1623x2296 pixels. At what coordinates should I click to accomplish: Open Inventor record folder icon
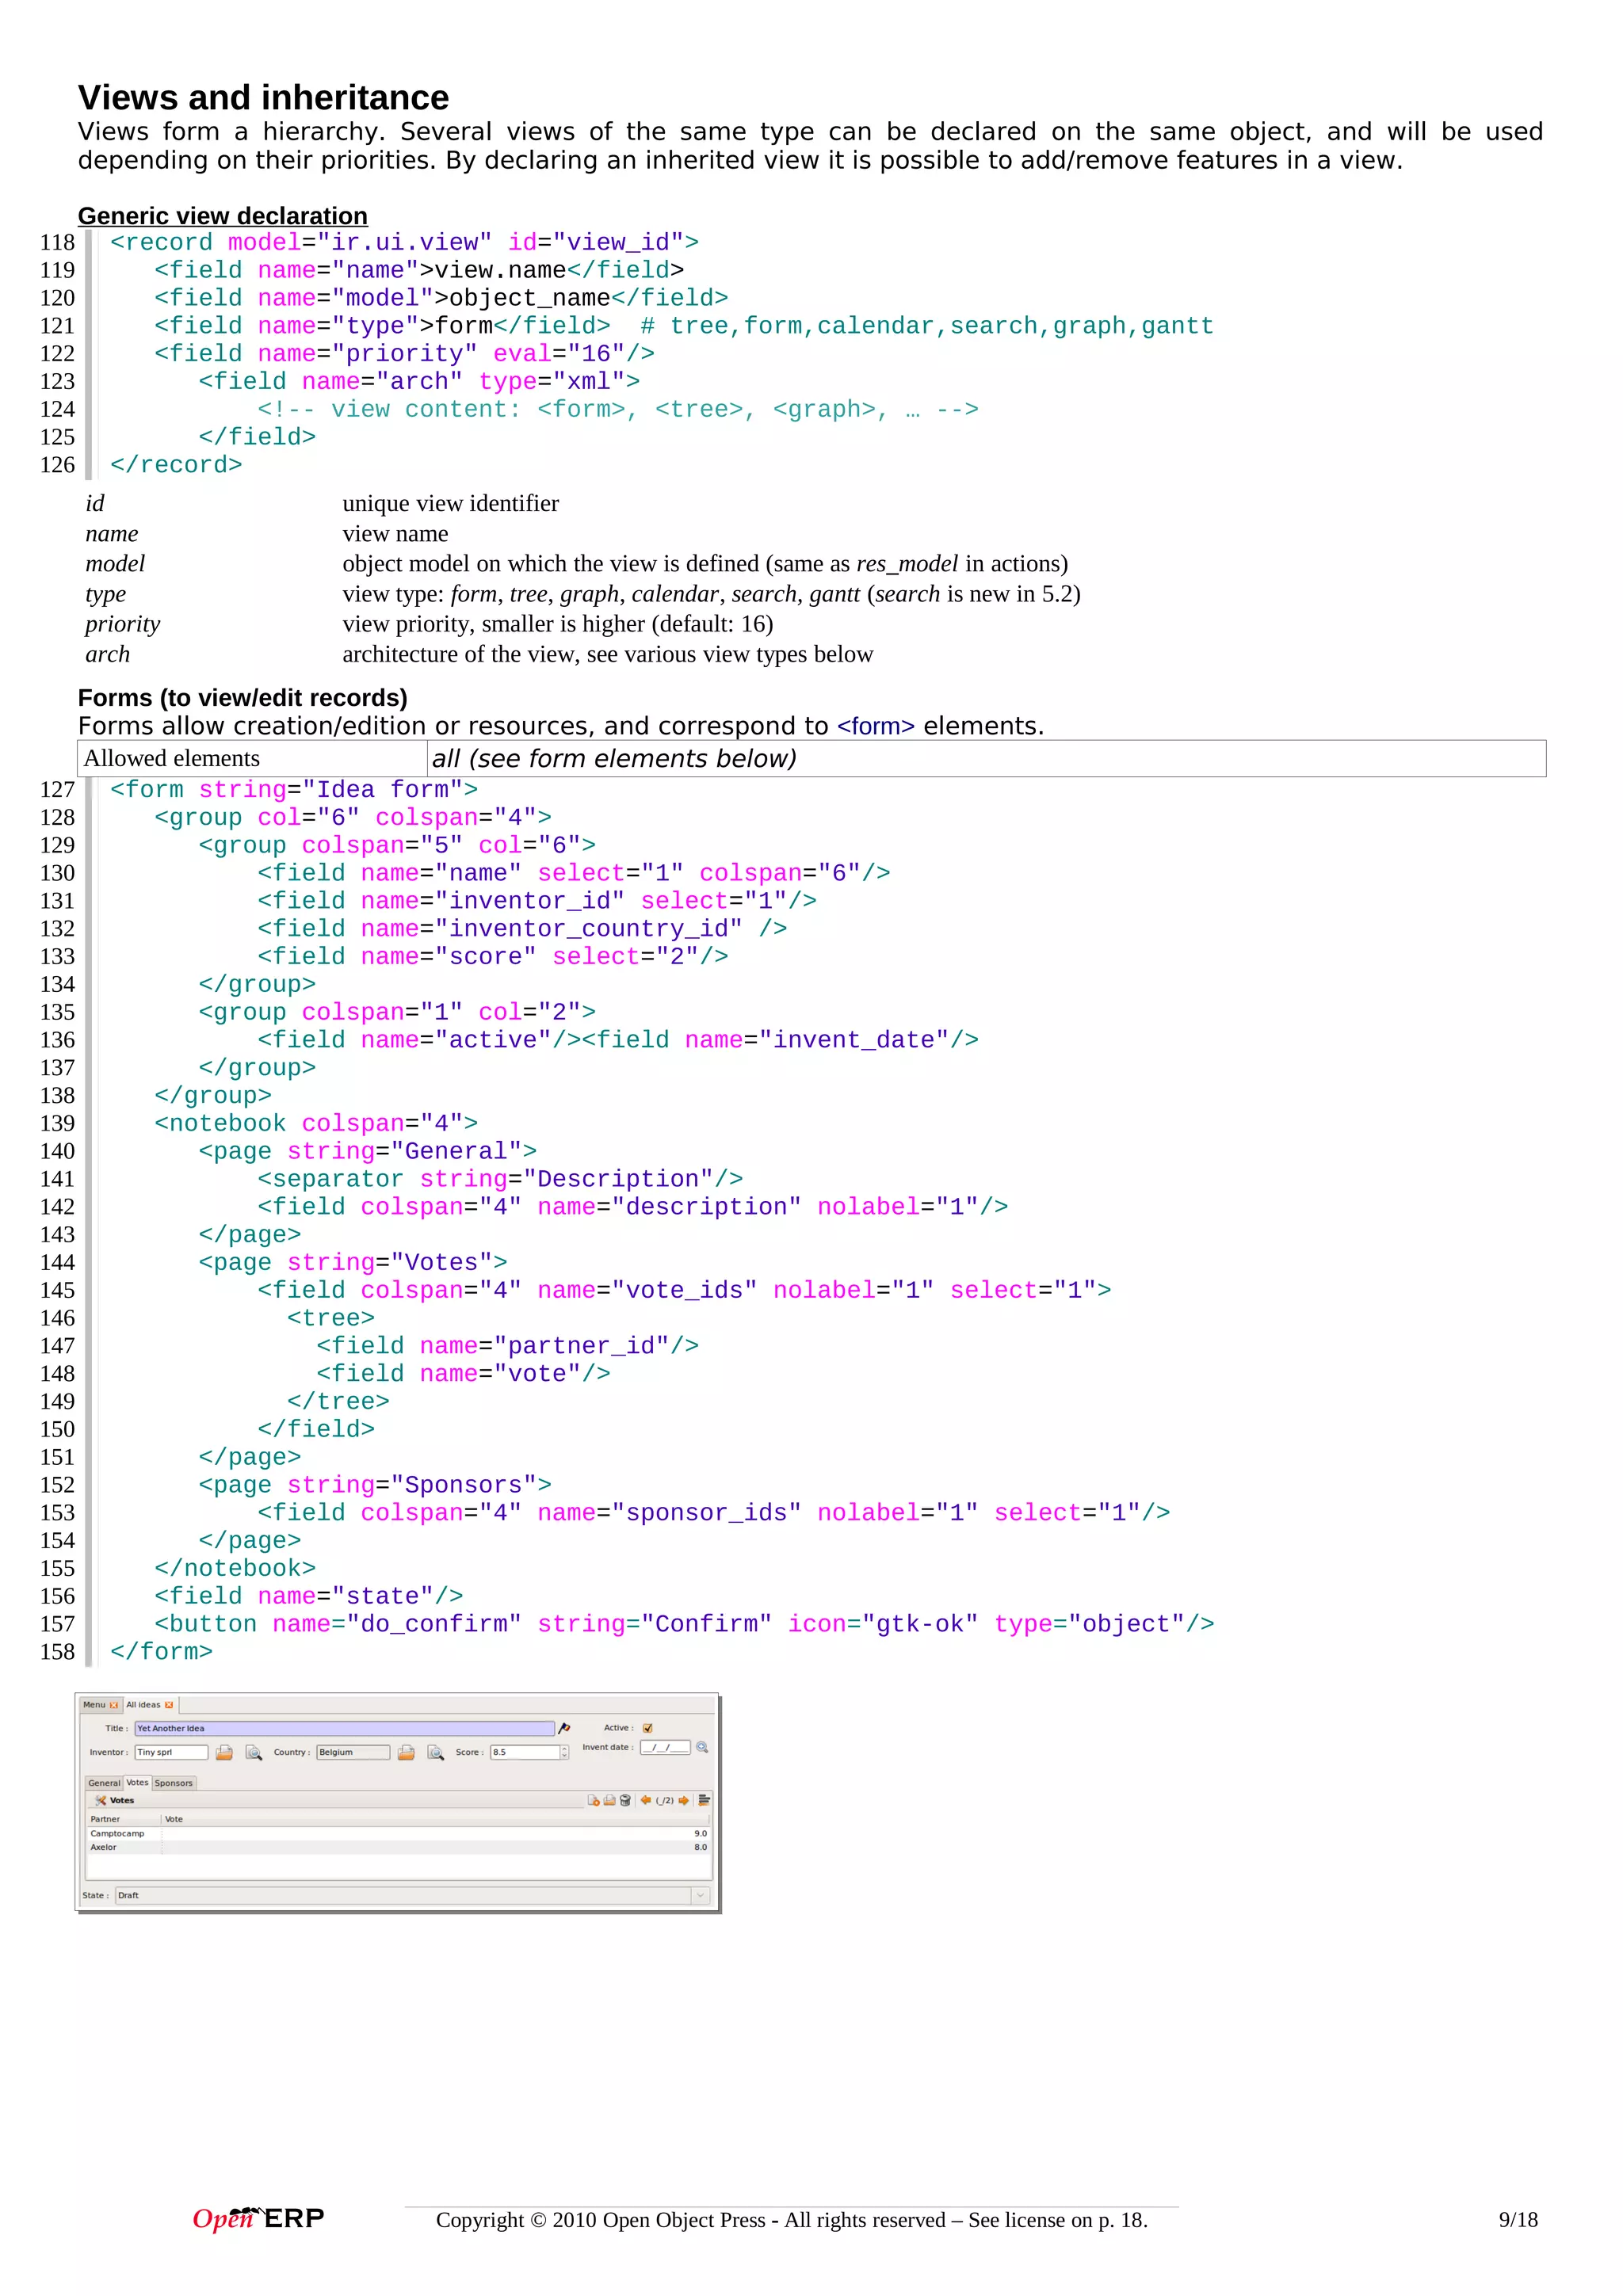[224, 1752]
